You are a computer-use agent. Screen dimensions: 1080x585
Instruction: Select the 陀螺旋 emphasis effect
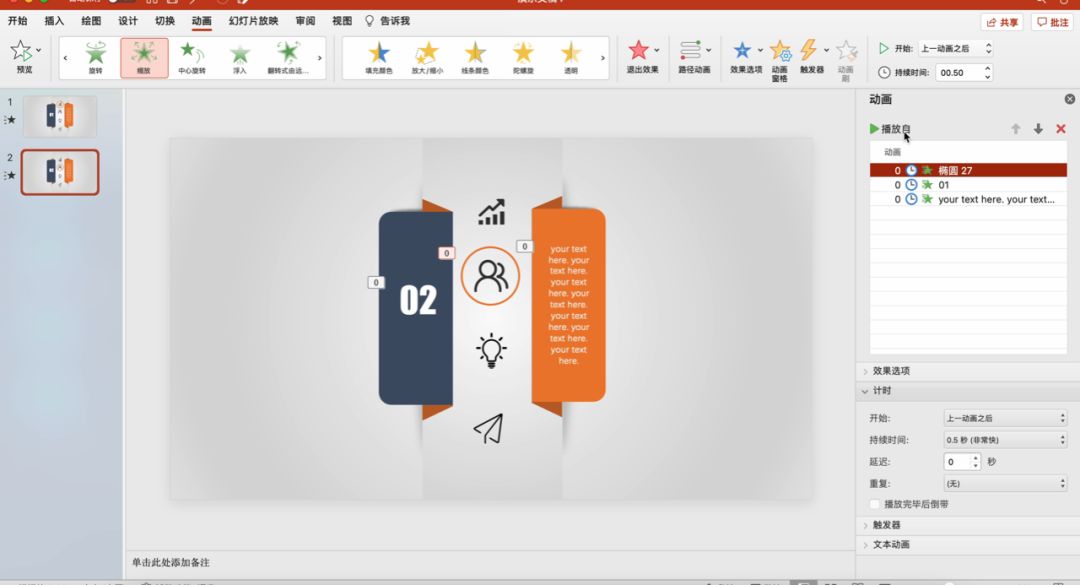[523, 57]
